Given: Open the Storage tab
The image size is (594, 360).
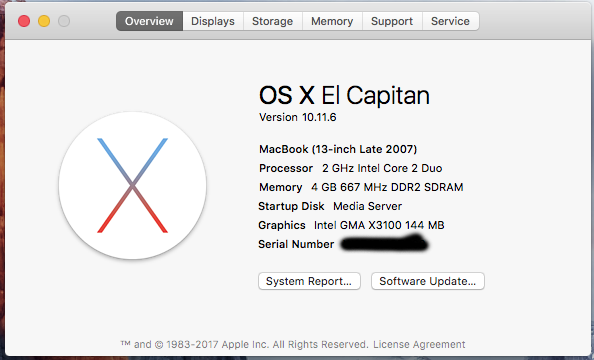Looking at the screenshot, I should [x=273, y=21].
